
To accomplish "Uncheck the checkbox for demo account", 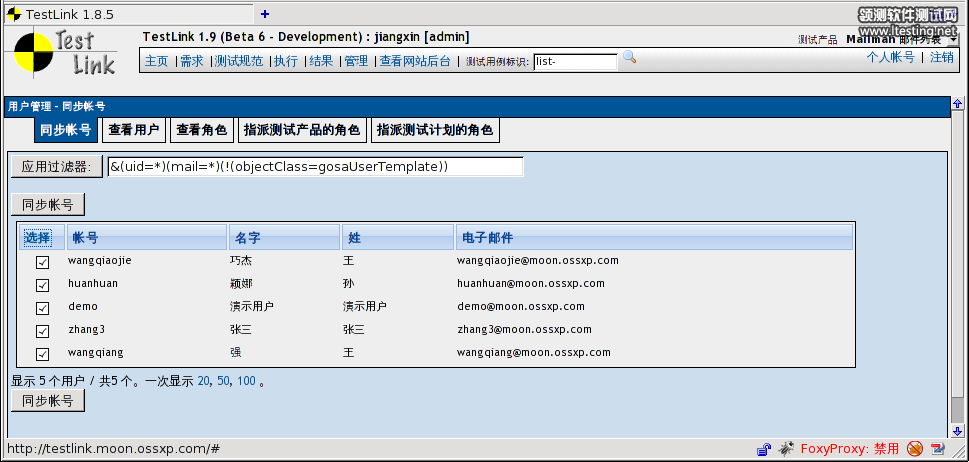I will 43,308.
